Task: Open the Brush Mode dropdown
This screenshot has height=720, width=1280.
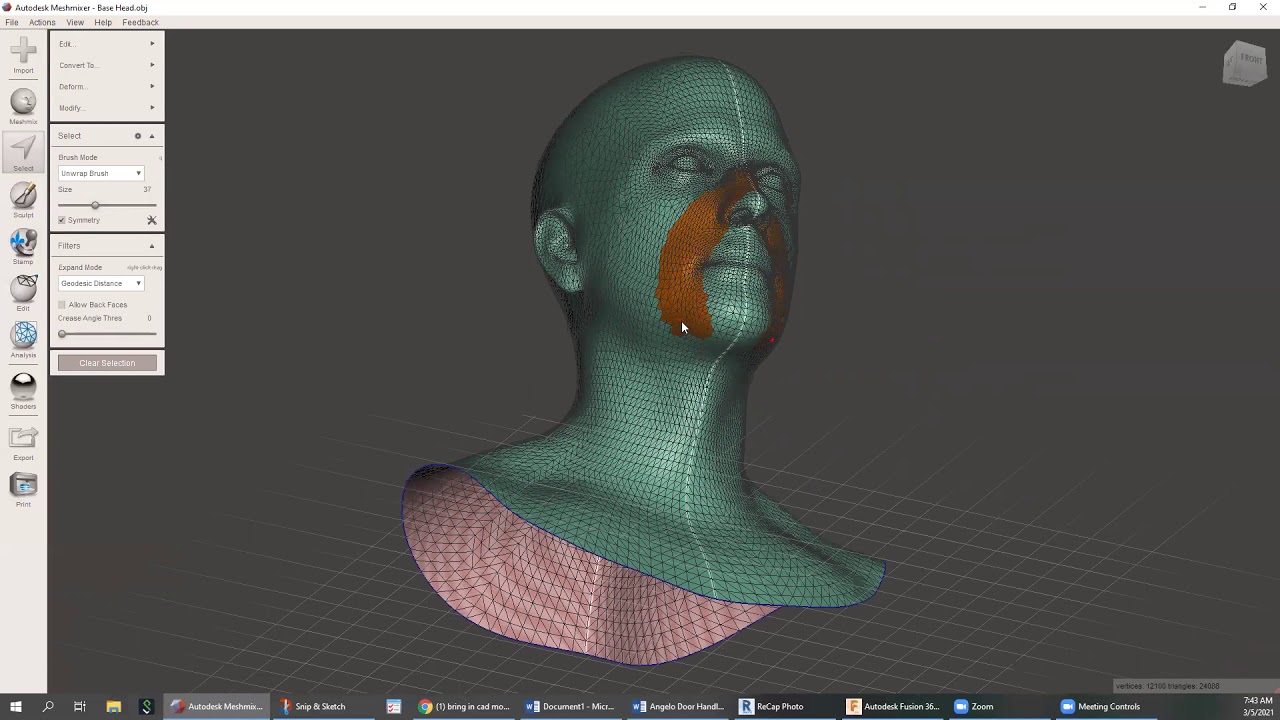Action: coord(101,174)
